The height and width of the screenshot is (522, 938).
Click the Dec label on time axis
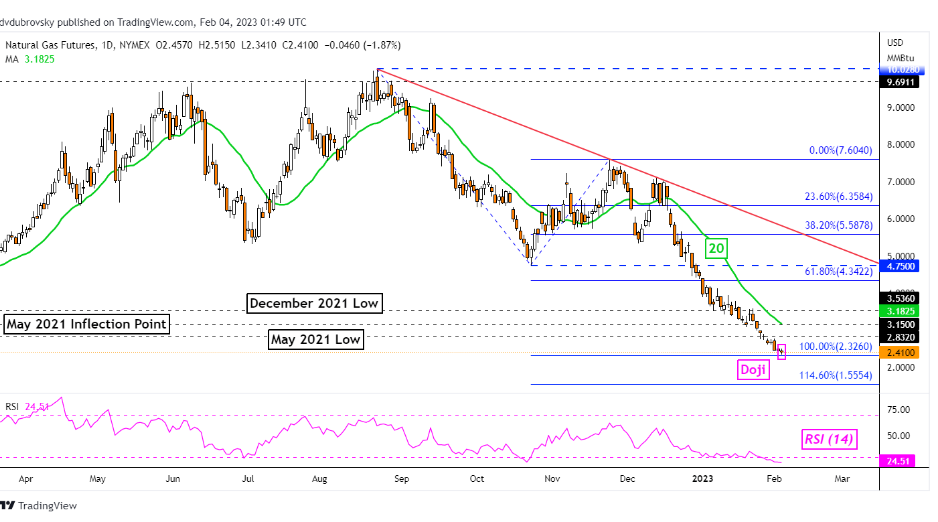627,478
